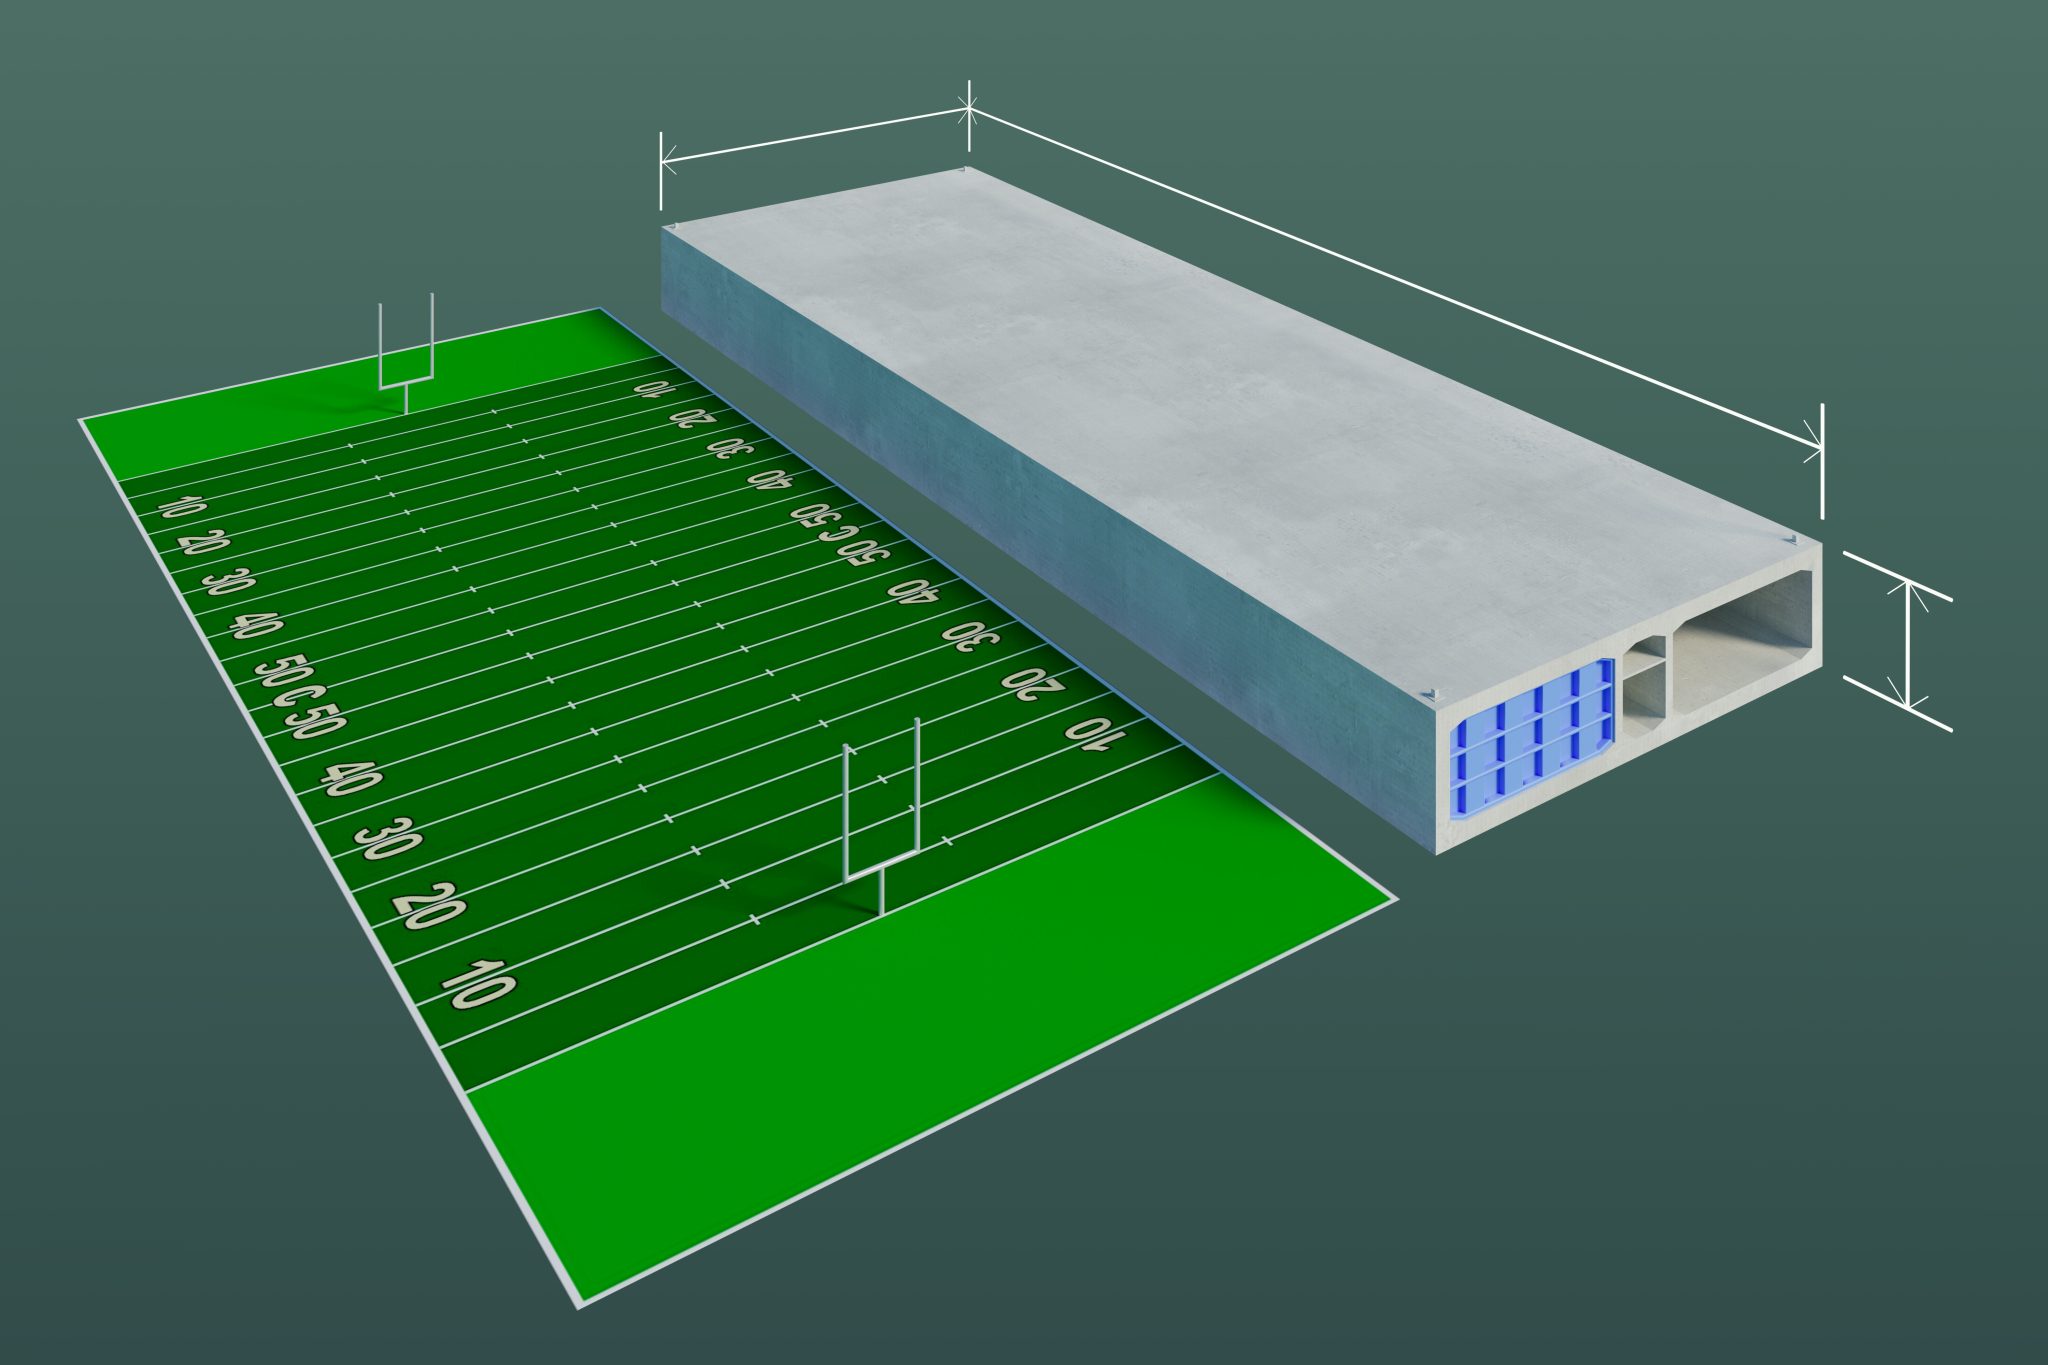The width and height of the screenshot is (2048, 1365).
Task: Click the right-side '10' number near the far goalpost
Action: point(653,388)
